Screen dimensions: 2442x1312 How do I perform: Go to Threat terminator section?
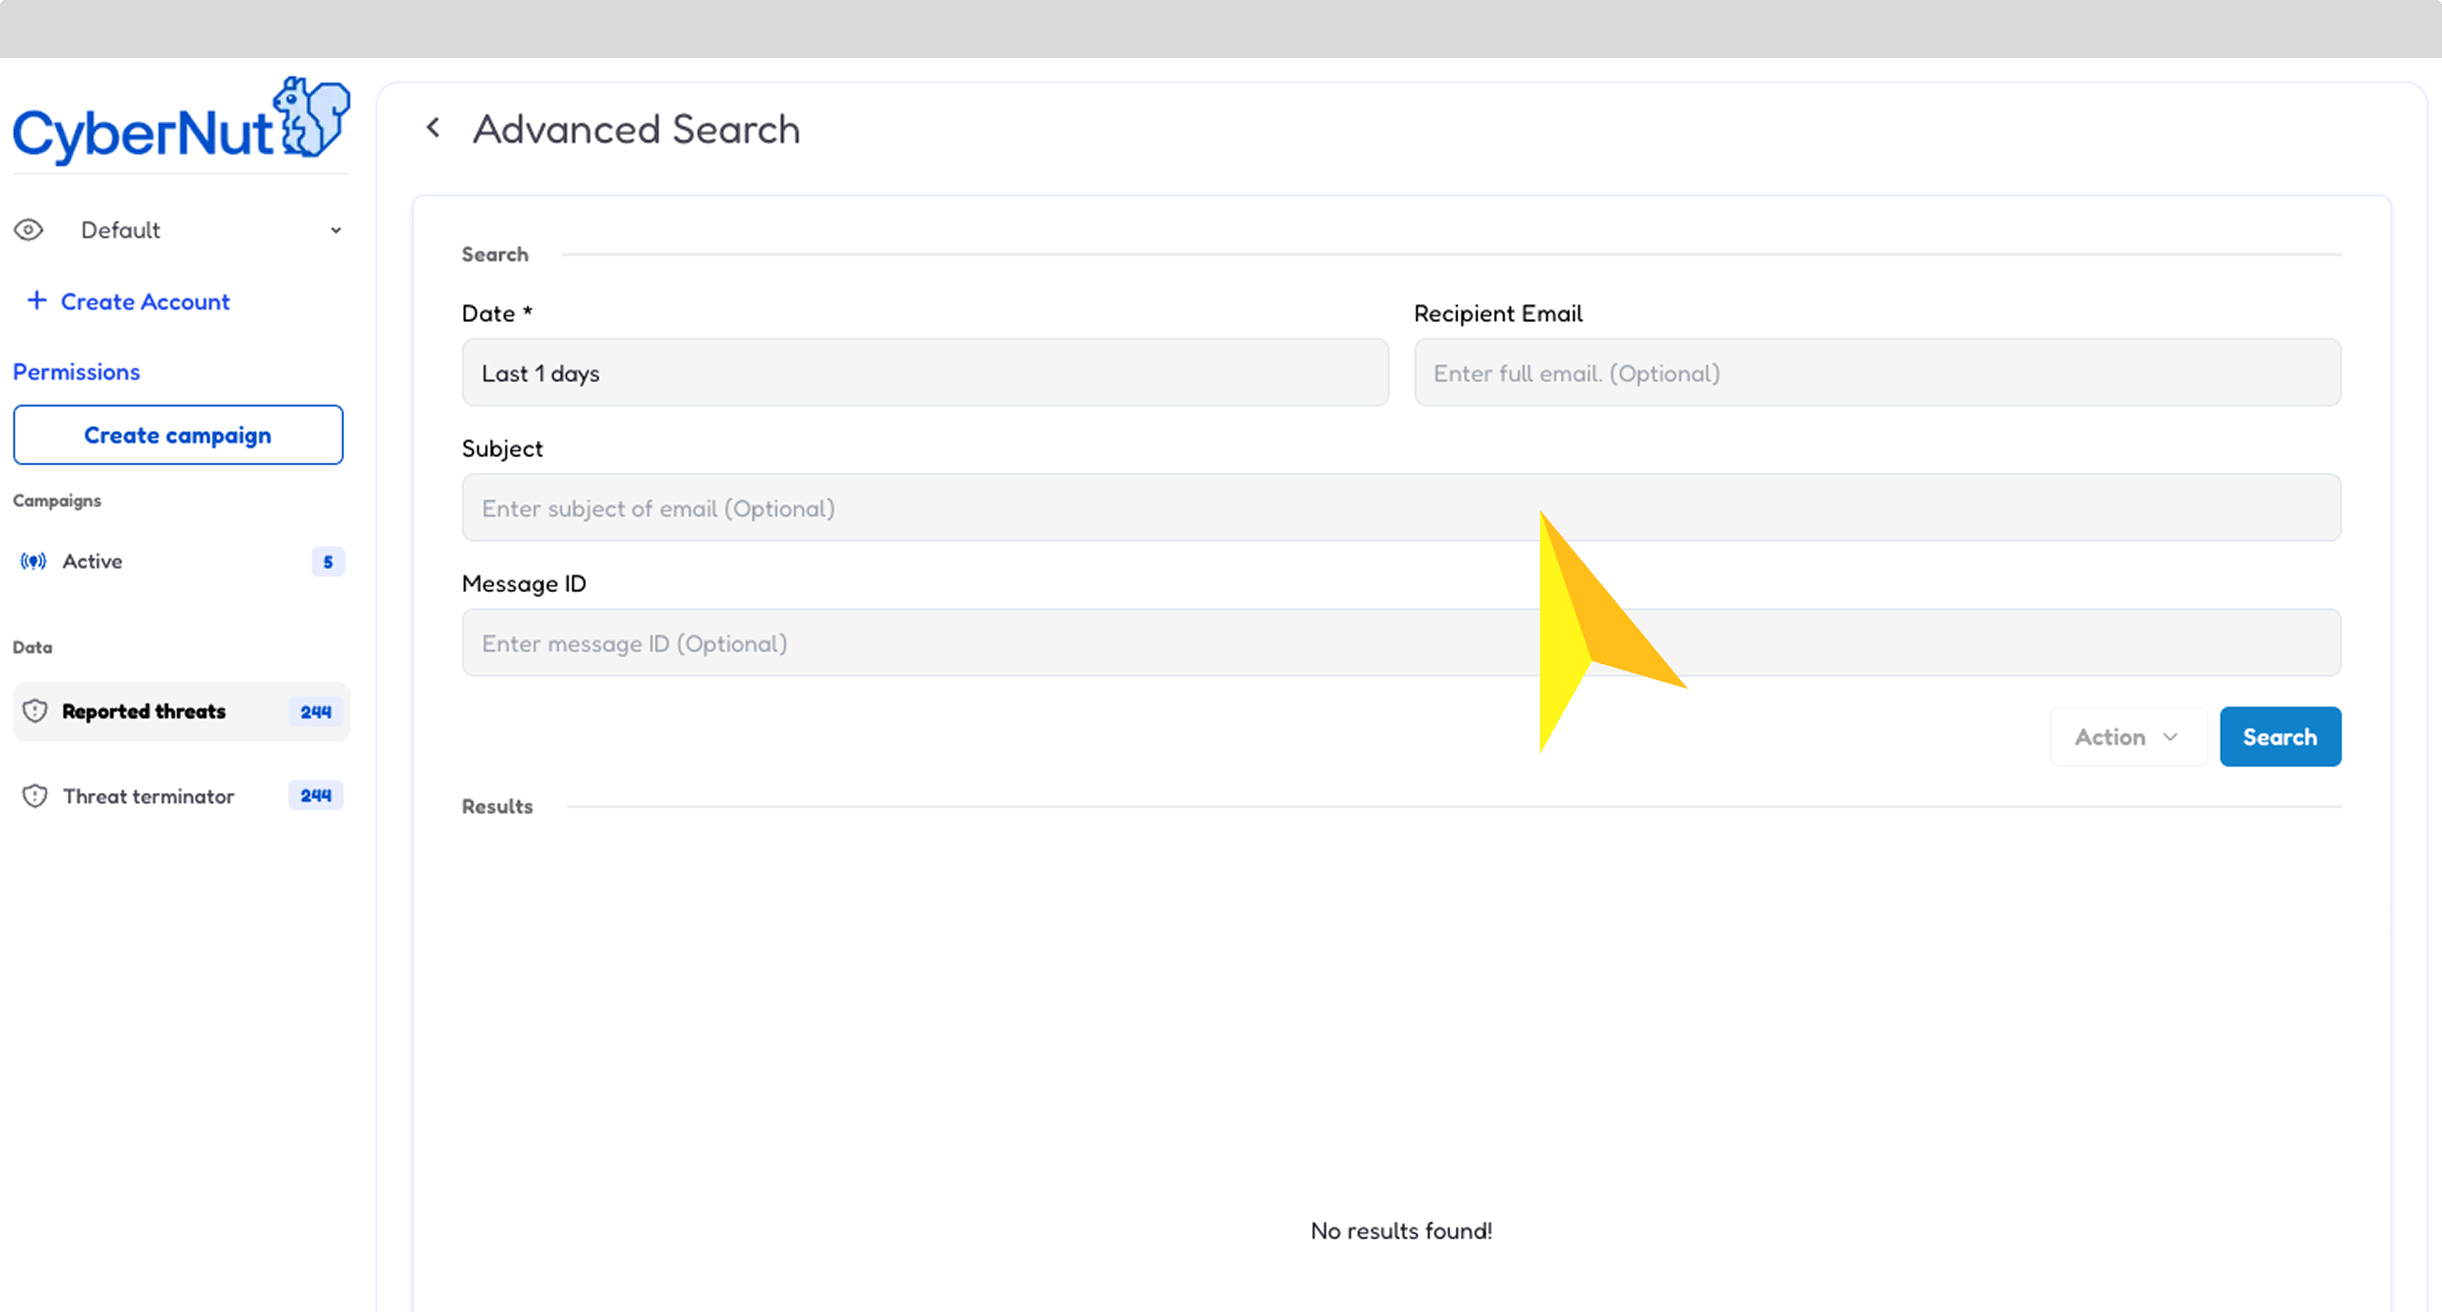click(x=148, y=796)
